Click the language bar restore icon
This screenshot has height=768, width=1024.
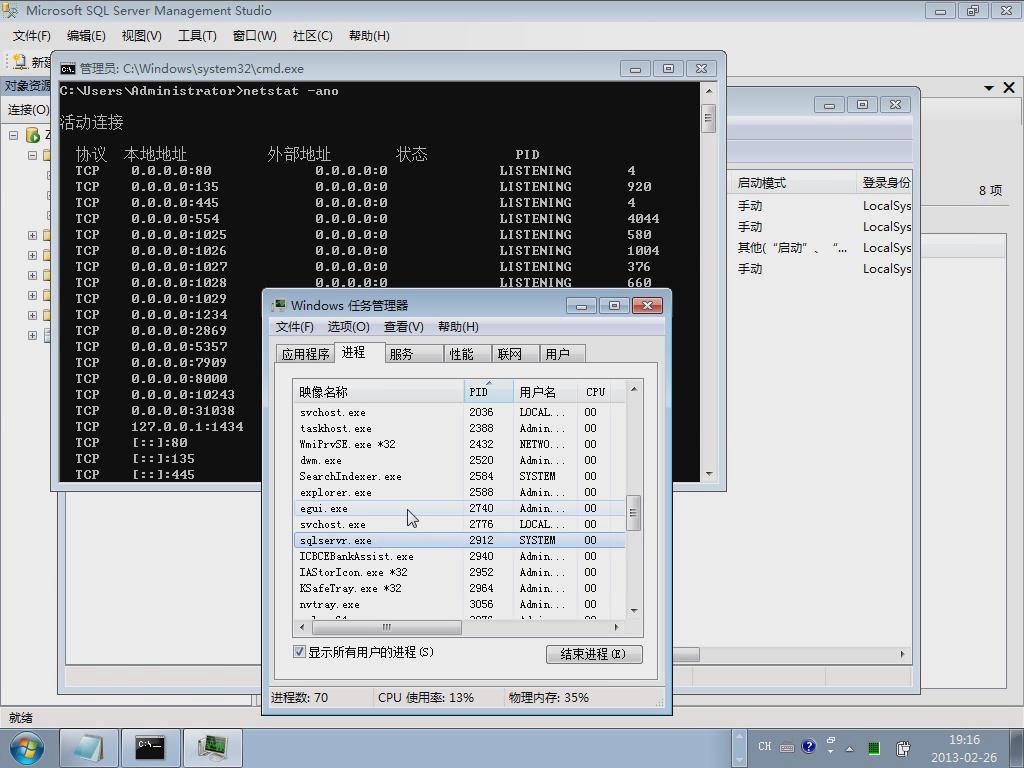[831, 741]
